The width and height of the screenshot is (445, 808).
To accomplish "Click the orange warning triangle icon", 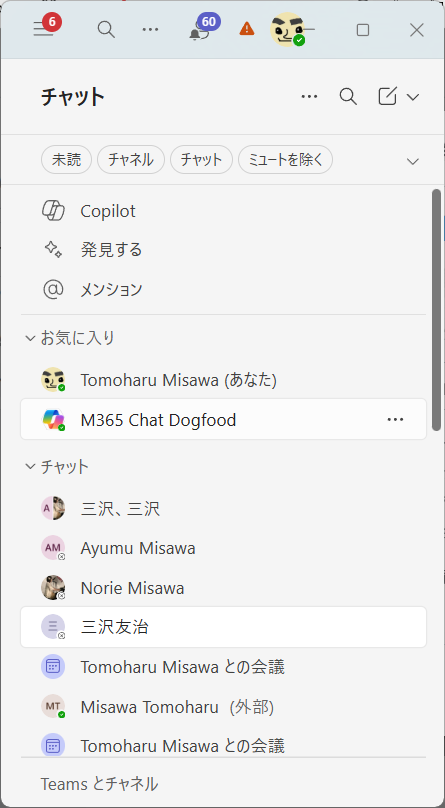I will (247, 29).
